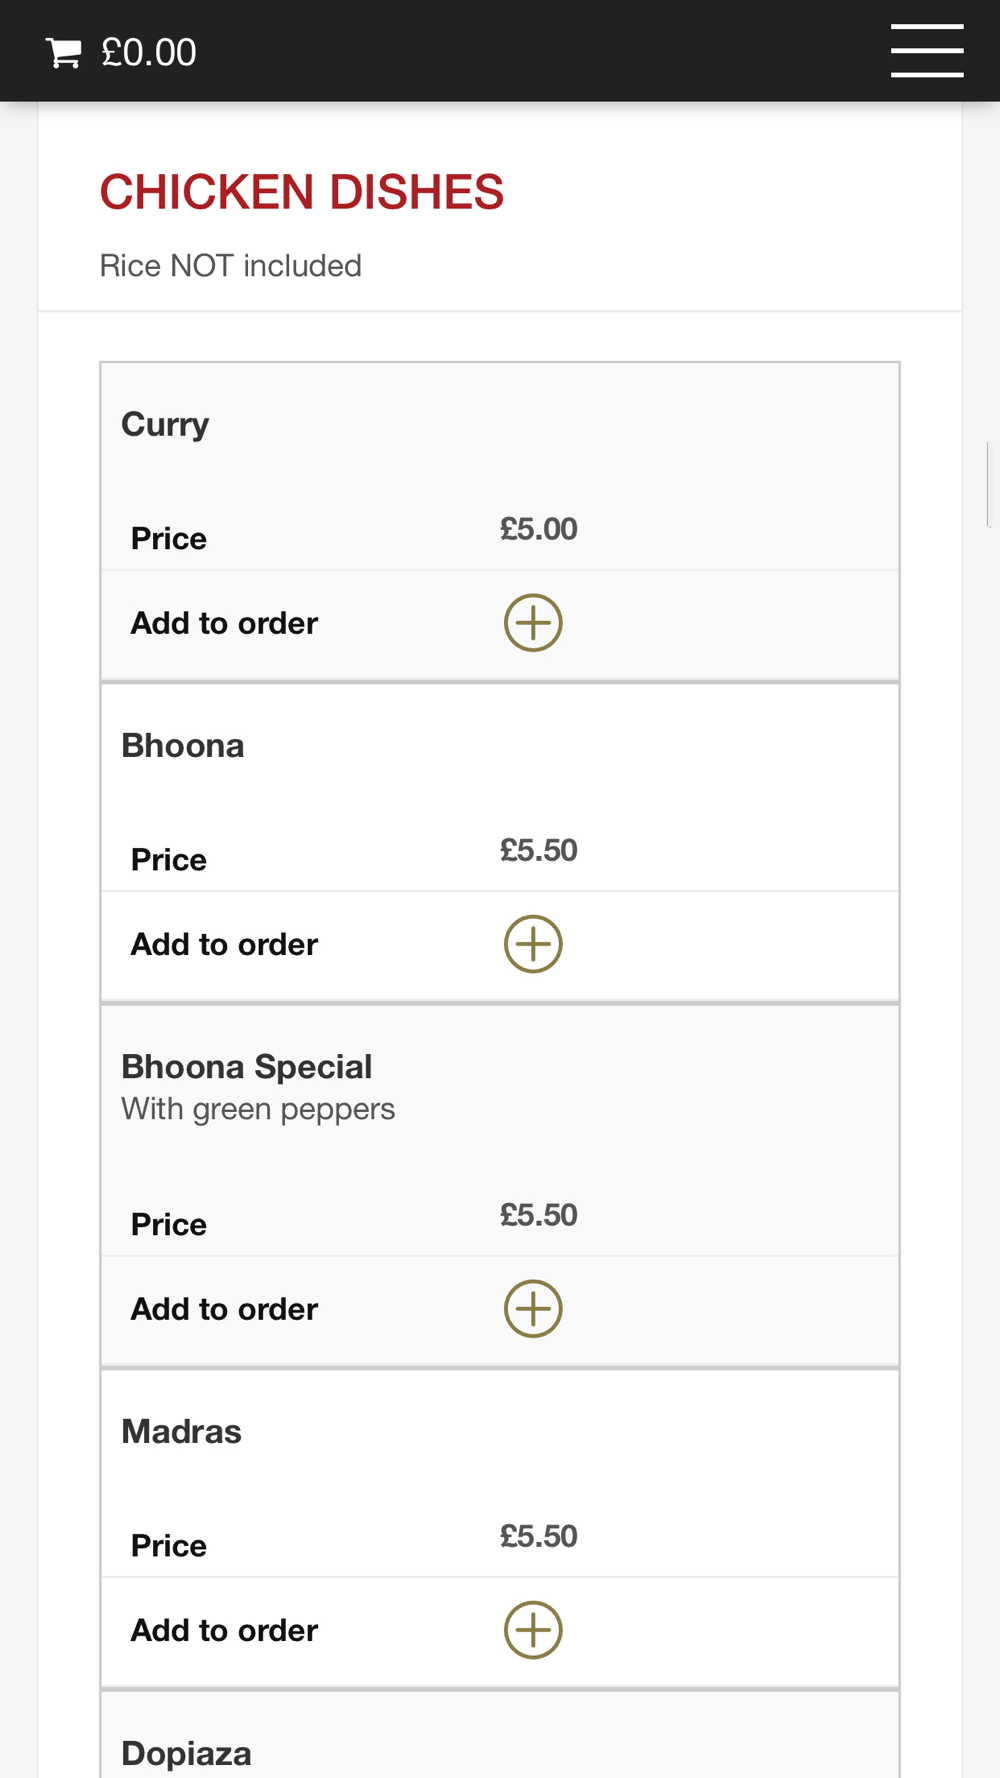Click the Madras £5.50 price

coord(539,1536)
